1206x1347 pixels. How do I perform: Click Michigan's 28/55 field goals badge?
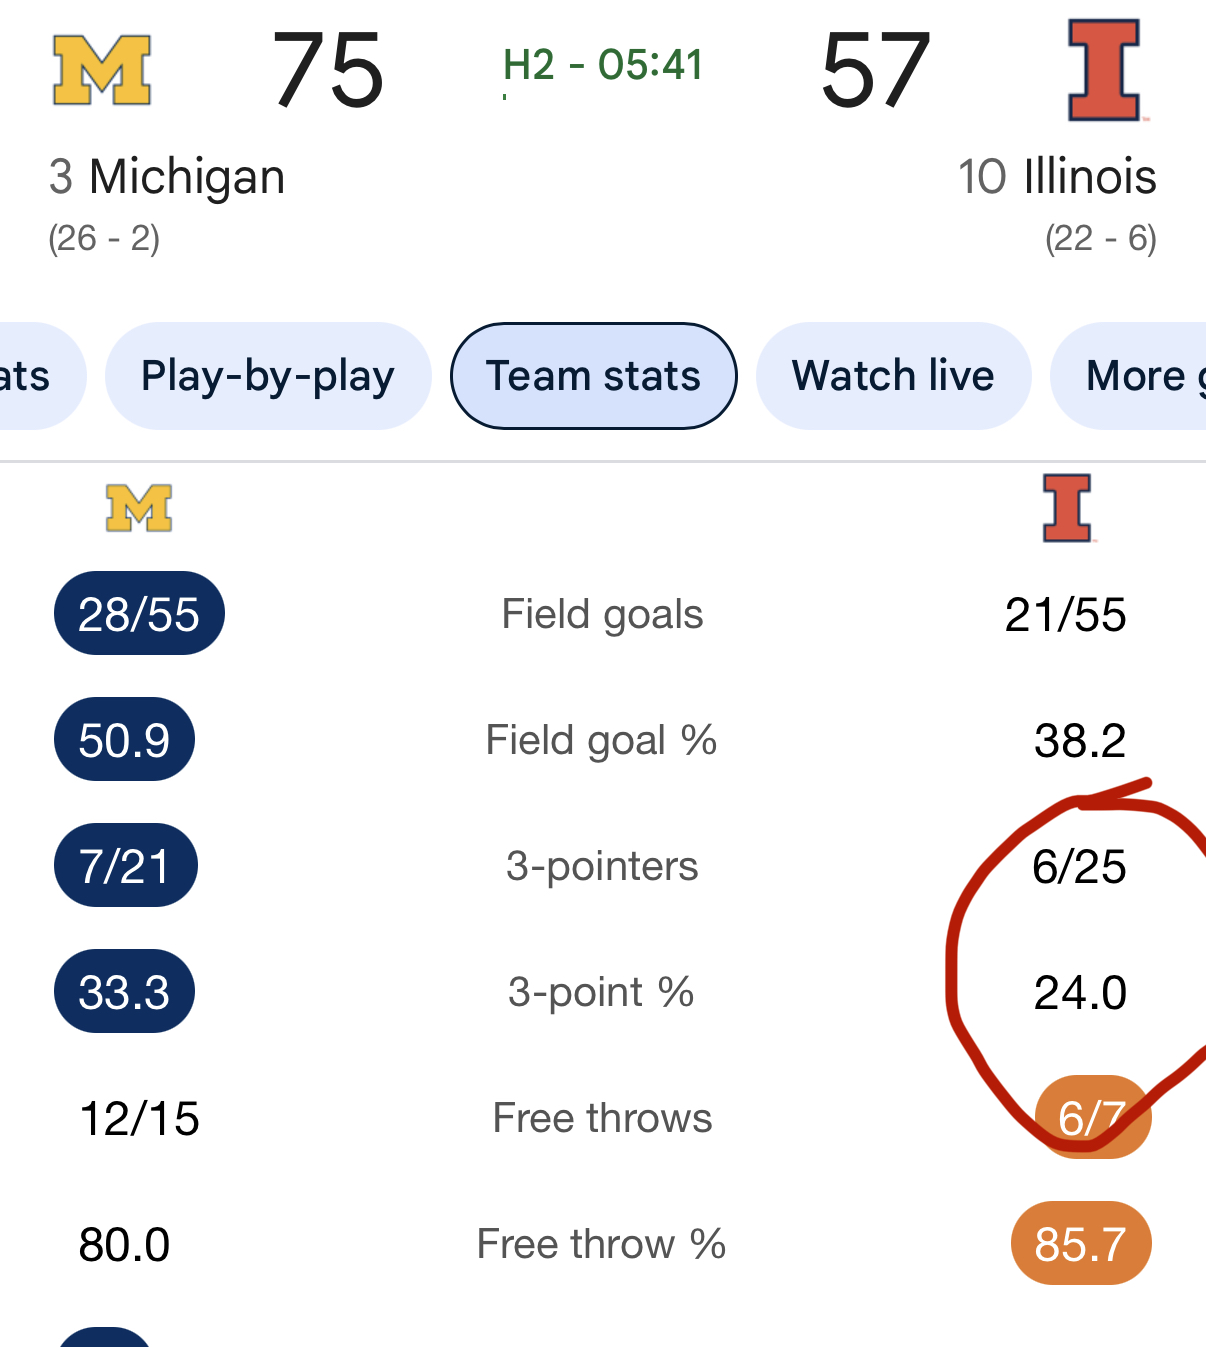pos(139,614)
